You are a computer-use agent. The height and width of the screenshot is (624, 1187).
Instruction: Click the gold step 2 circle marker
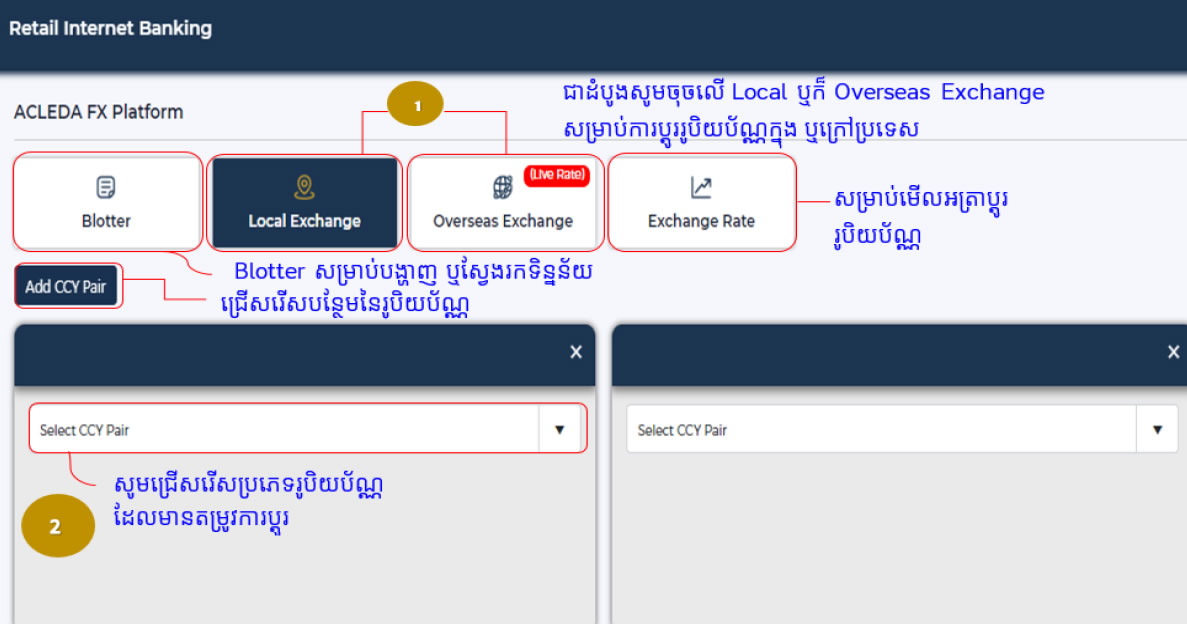point(56,526)
